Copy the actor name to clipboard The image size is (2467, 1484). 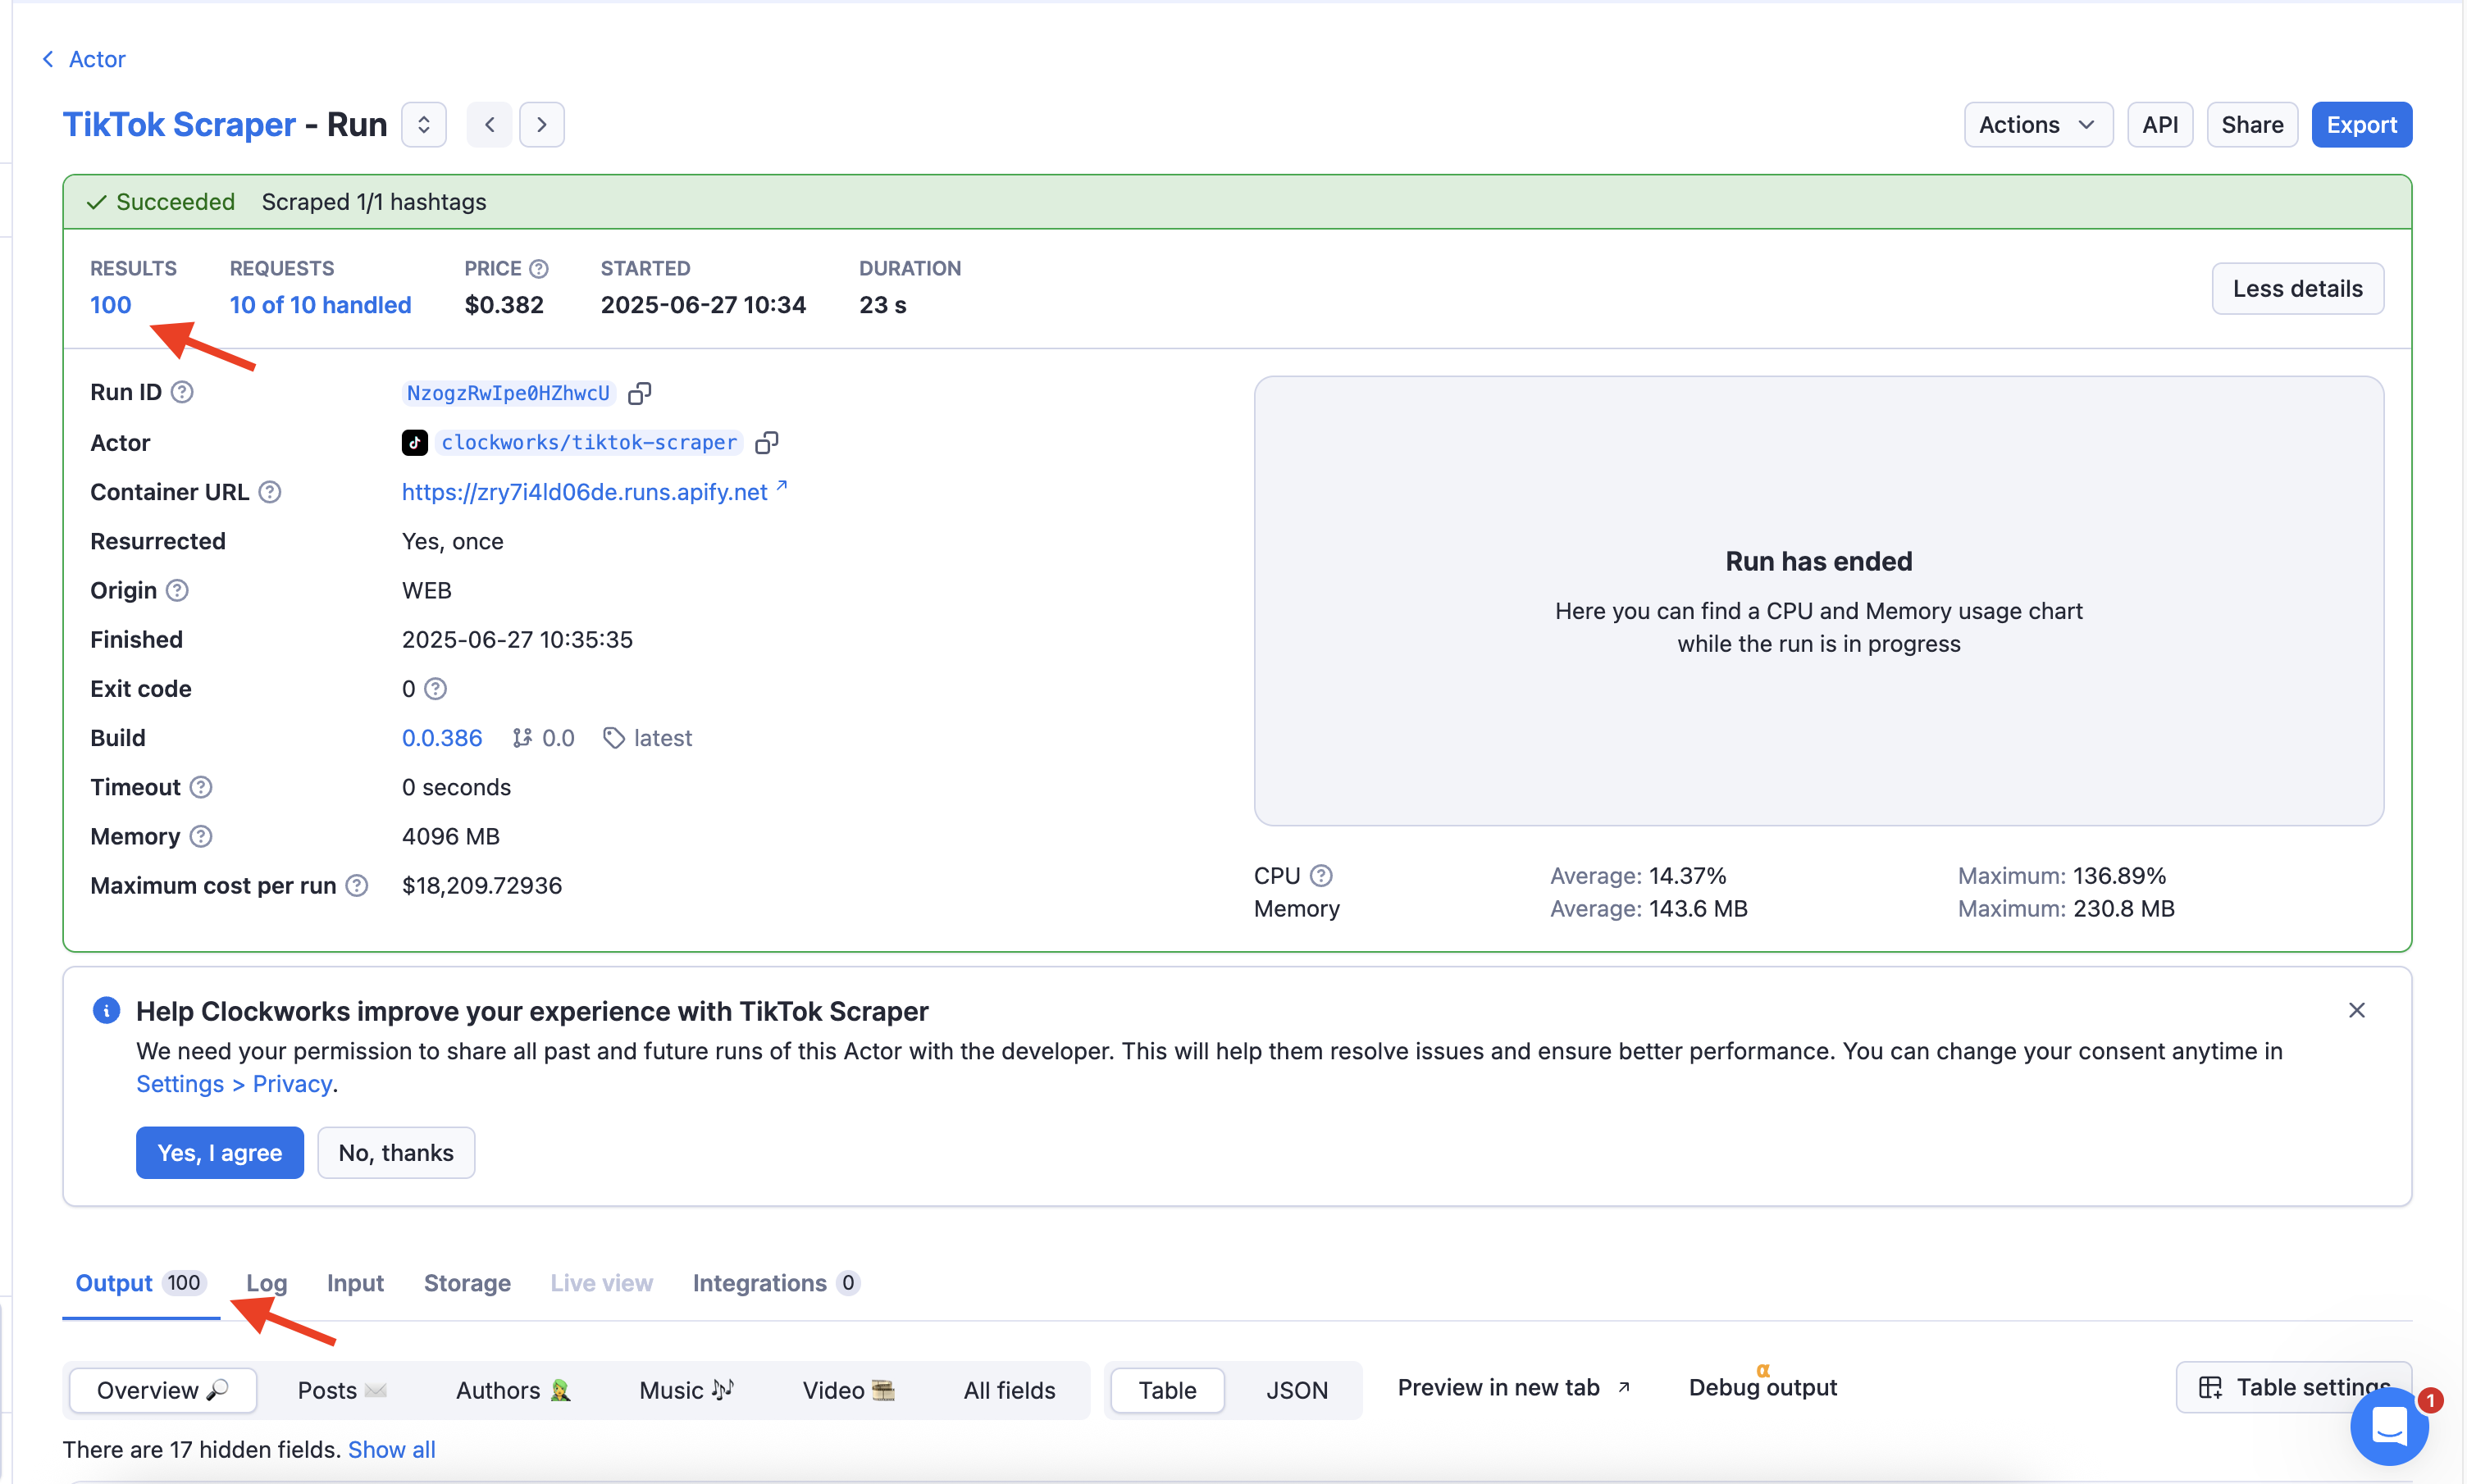[x=767, y=442]
